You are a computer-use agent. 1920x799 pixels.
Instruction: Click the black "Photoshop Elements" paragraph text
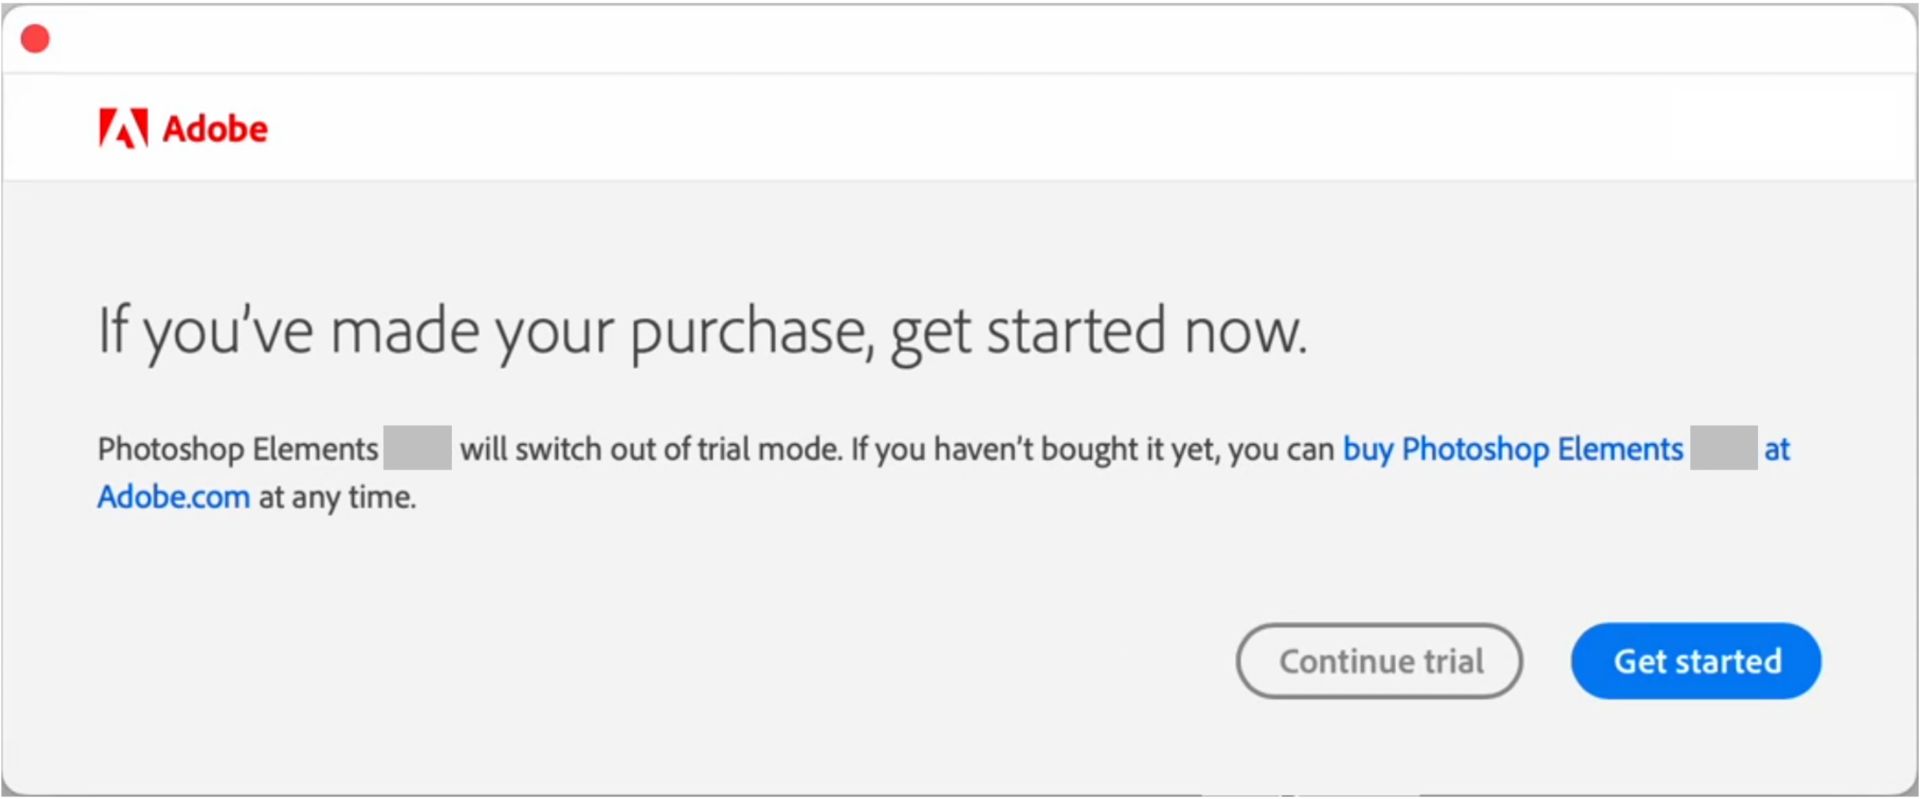pos(237,449)
